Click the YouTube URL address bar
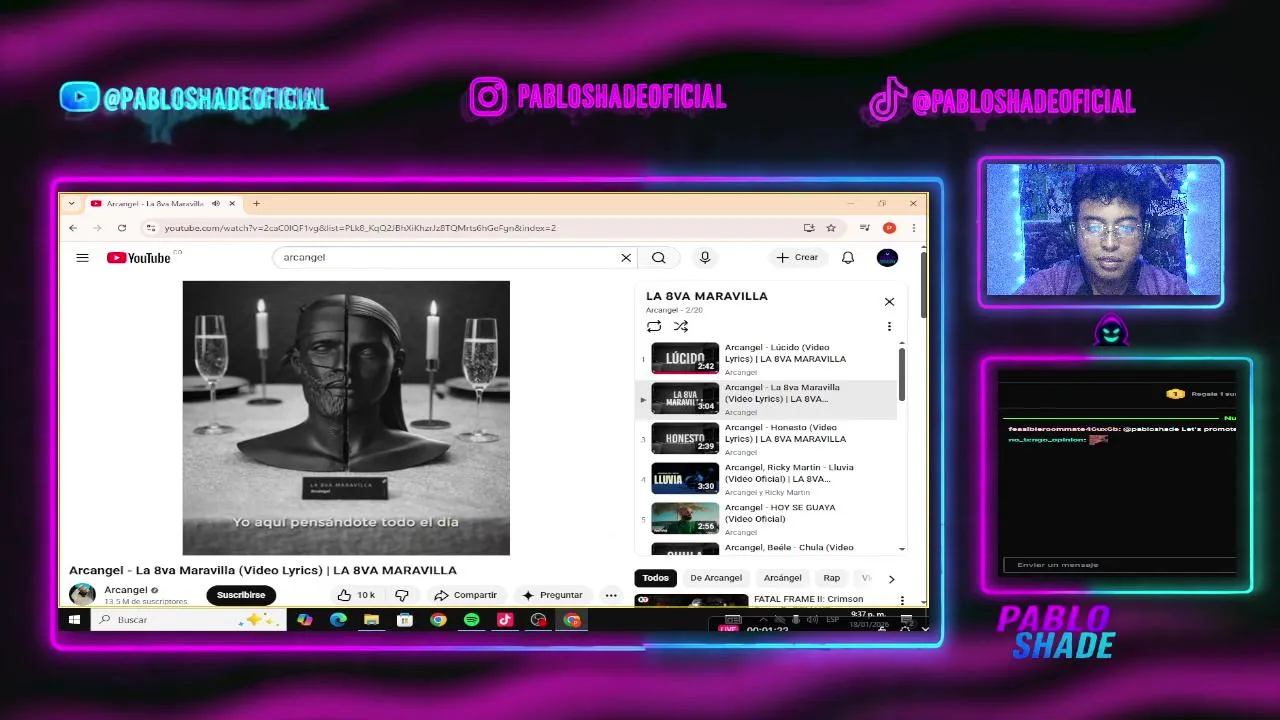This screenshot has width=1280, height=720. [480, 228]
